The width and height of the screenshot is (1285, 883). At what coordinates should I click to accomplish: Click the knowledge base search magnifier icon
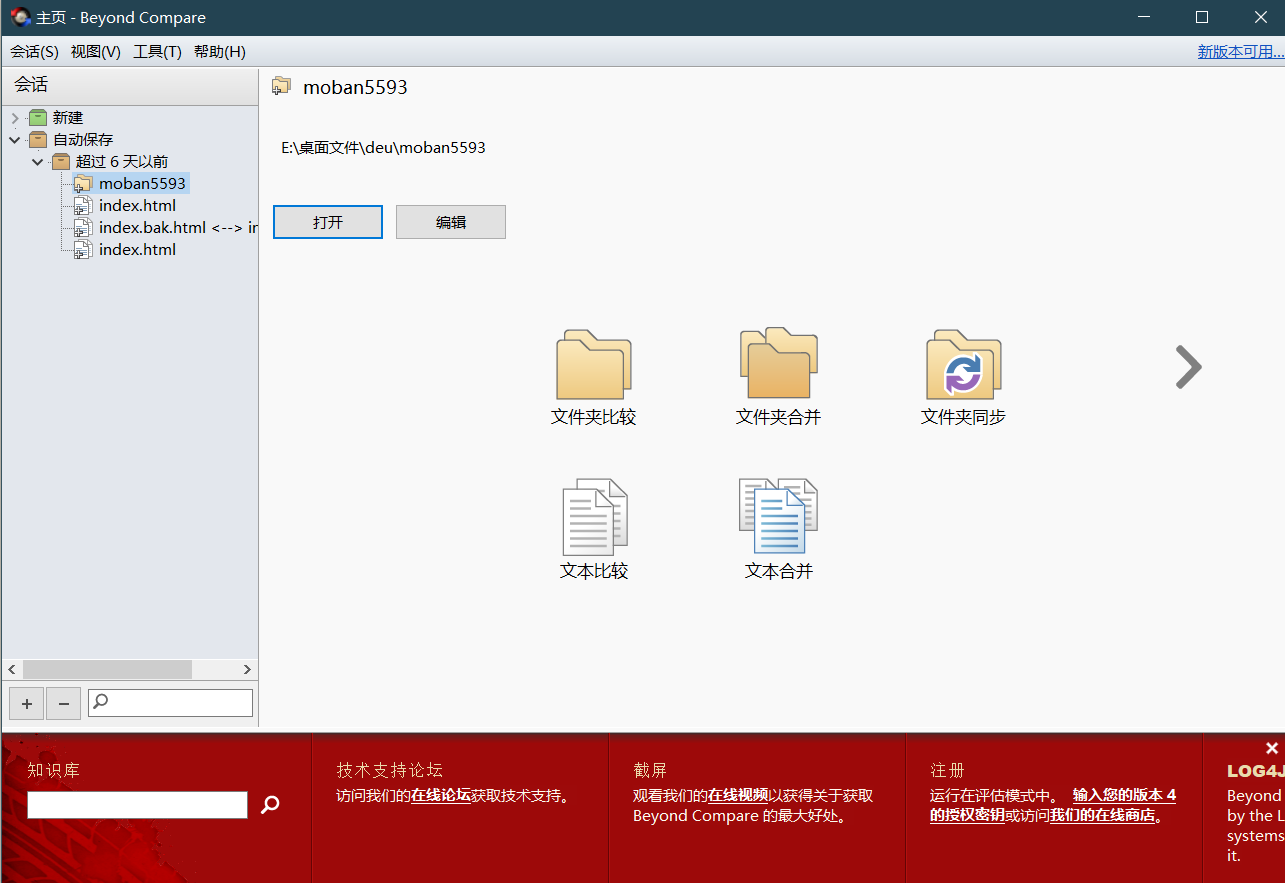(x=270, y=804)
